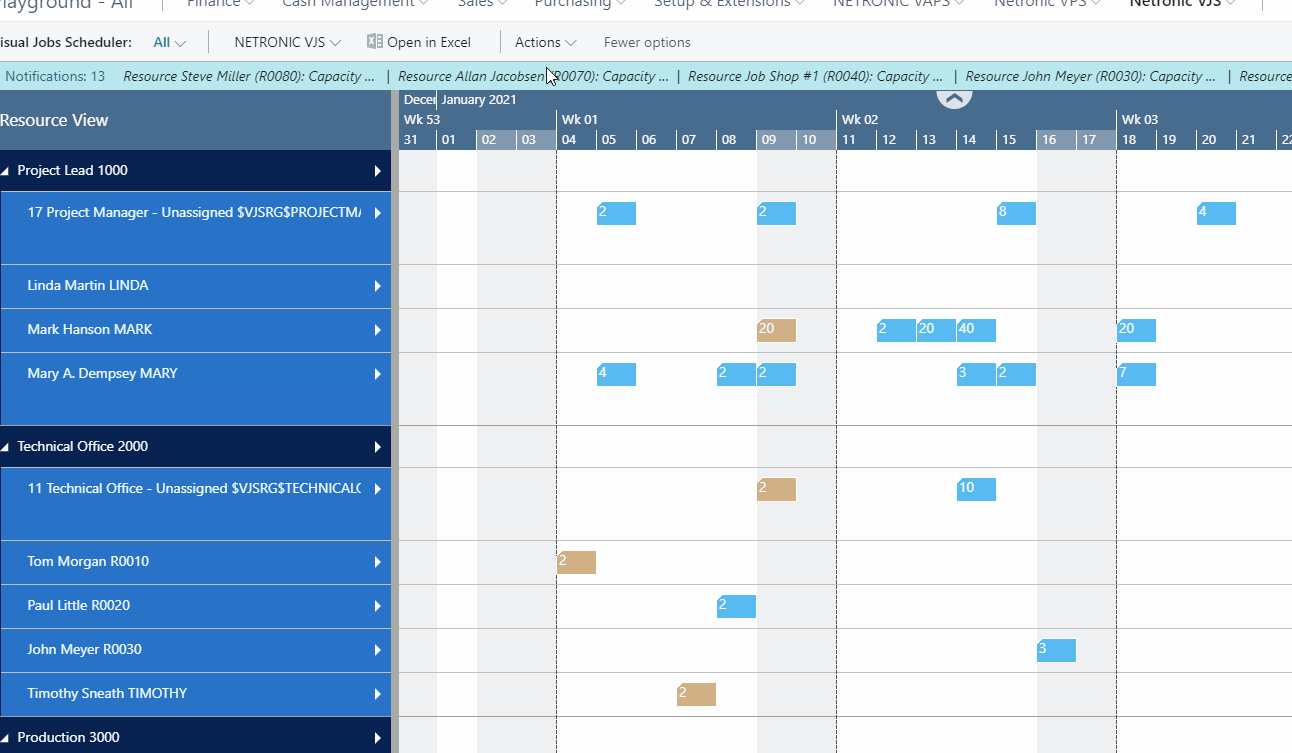1292x753 pixels.
Task: Select Timothy Sneath's tan bar labeled 2
Action: 696,694
